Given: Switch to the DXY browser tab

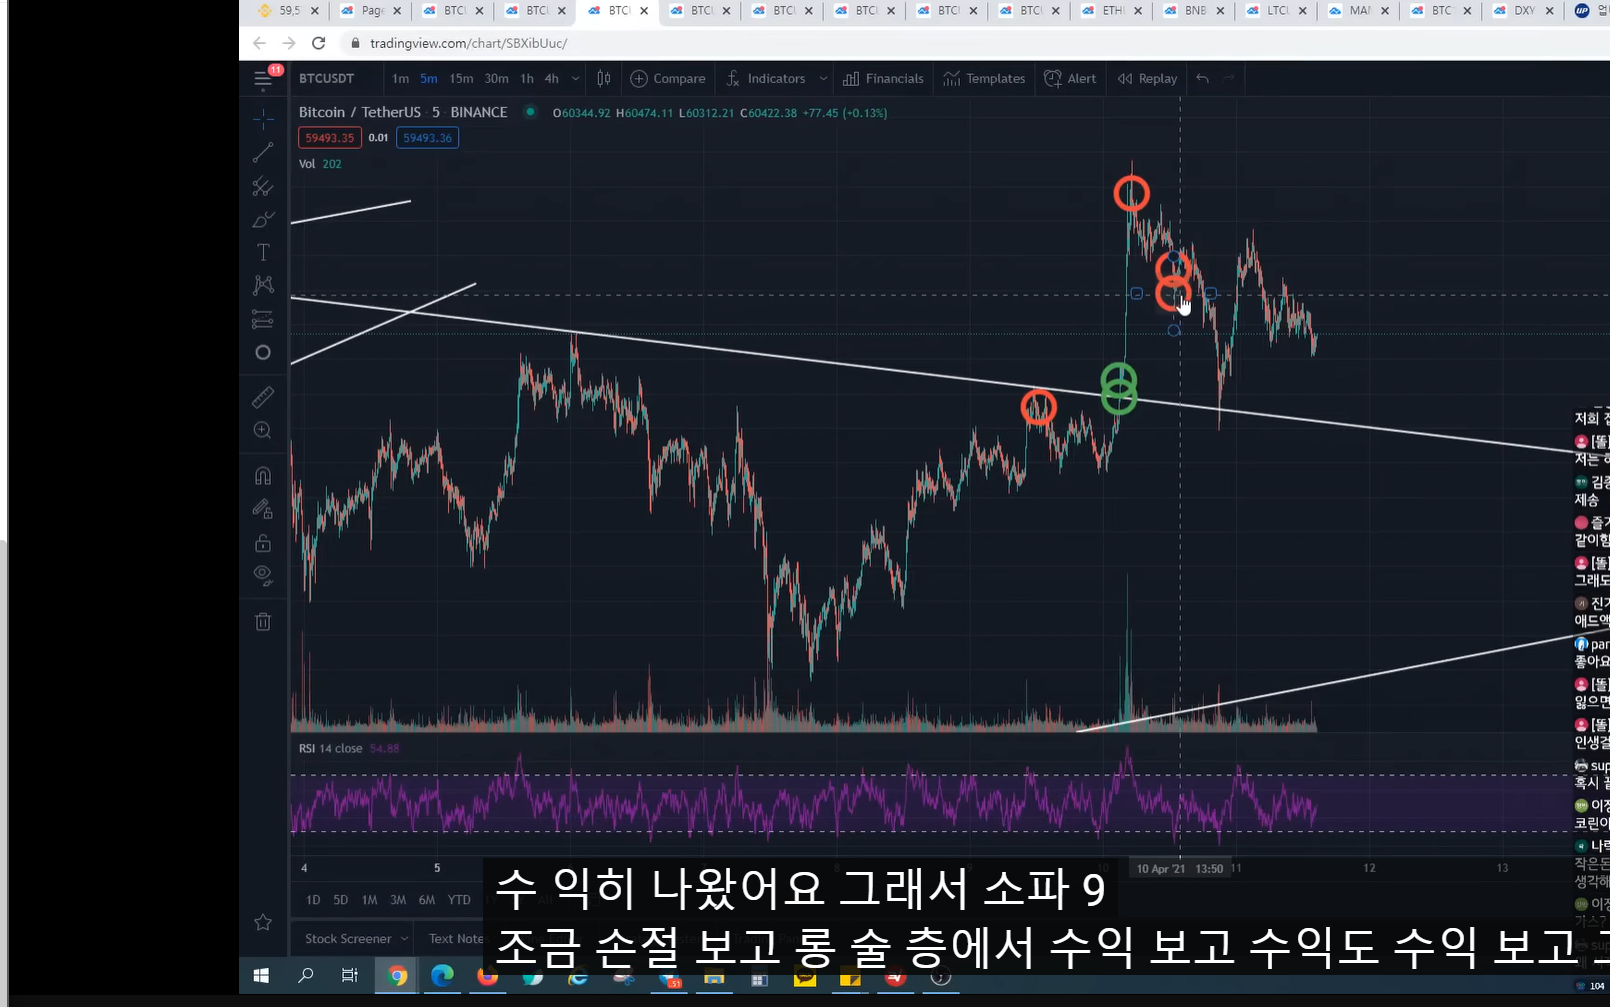Looking at the screenshot, I should (x=1522, y=11).
